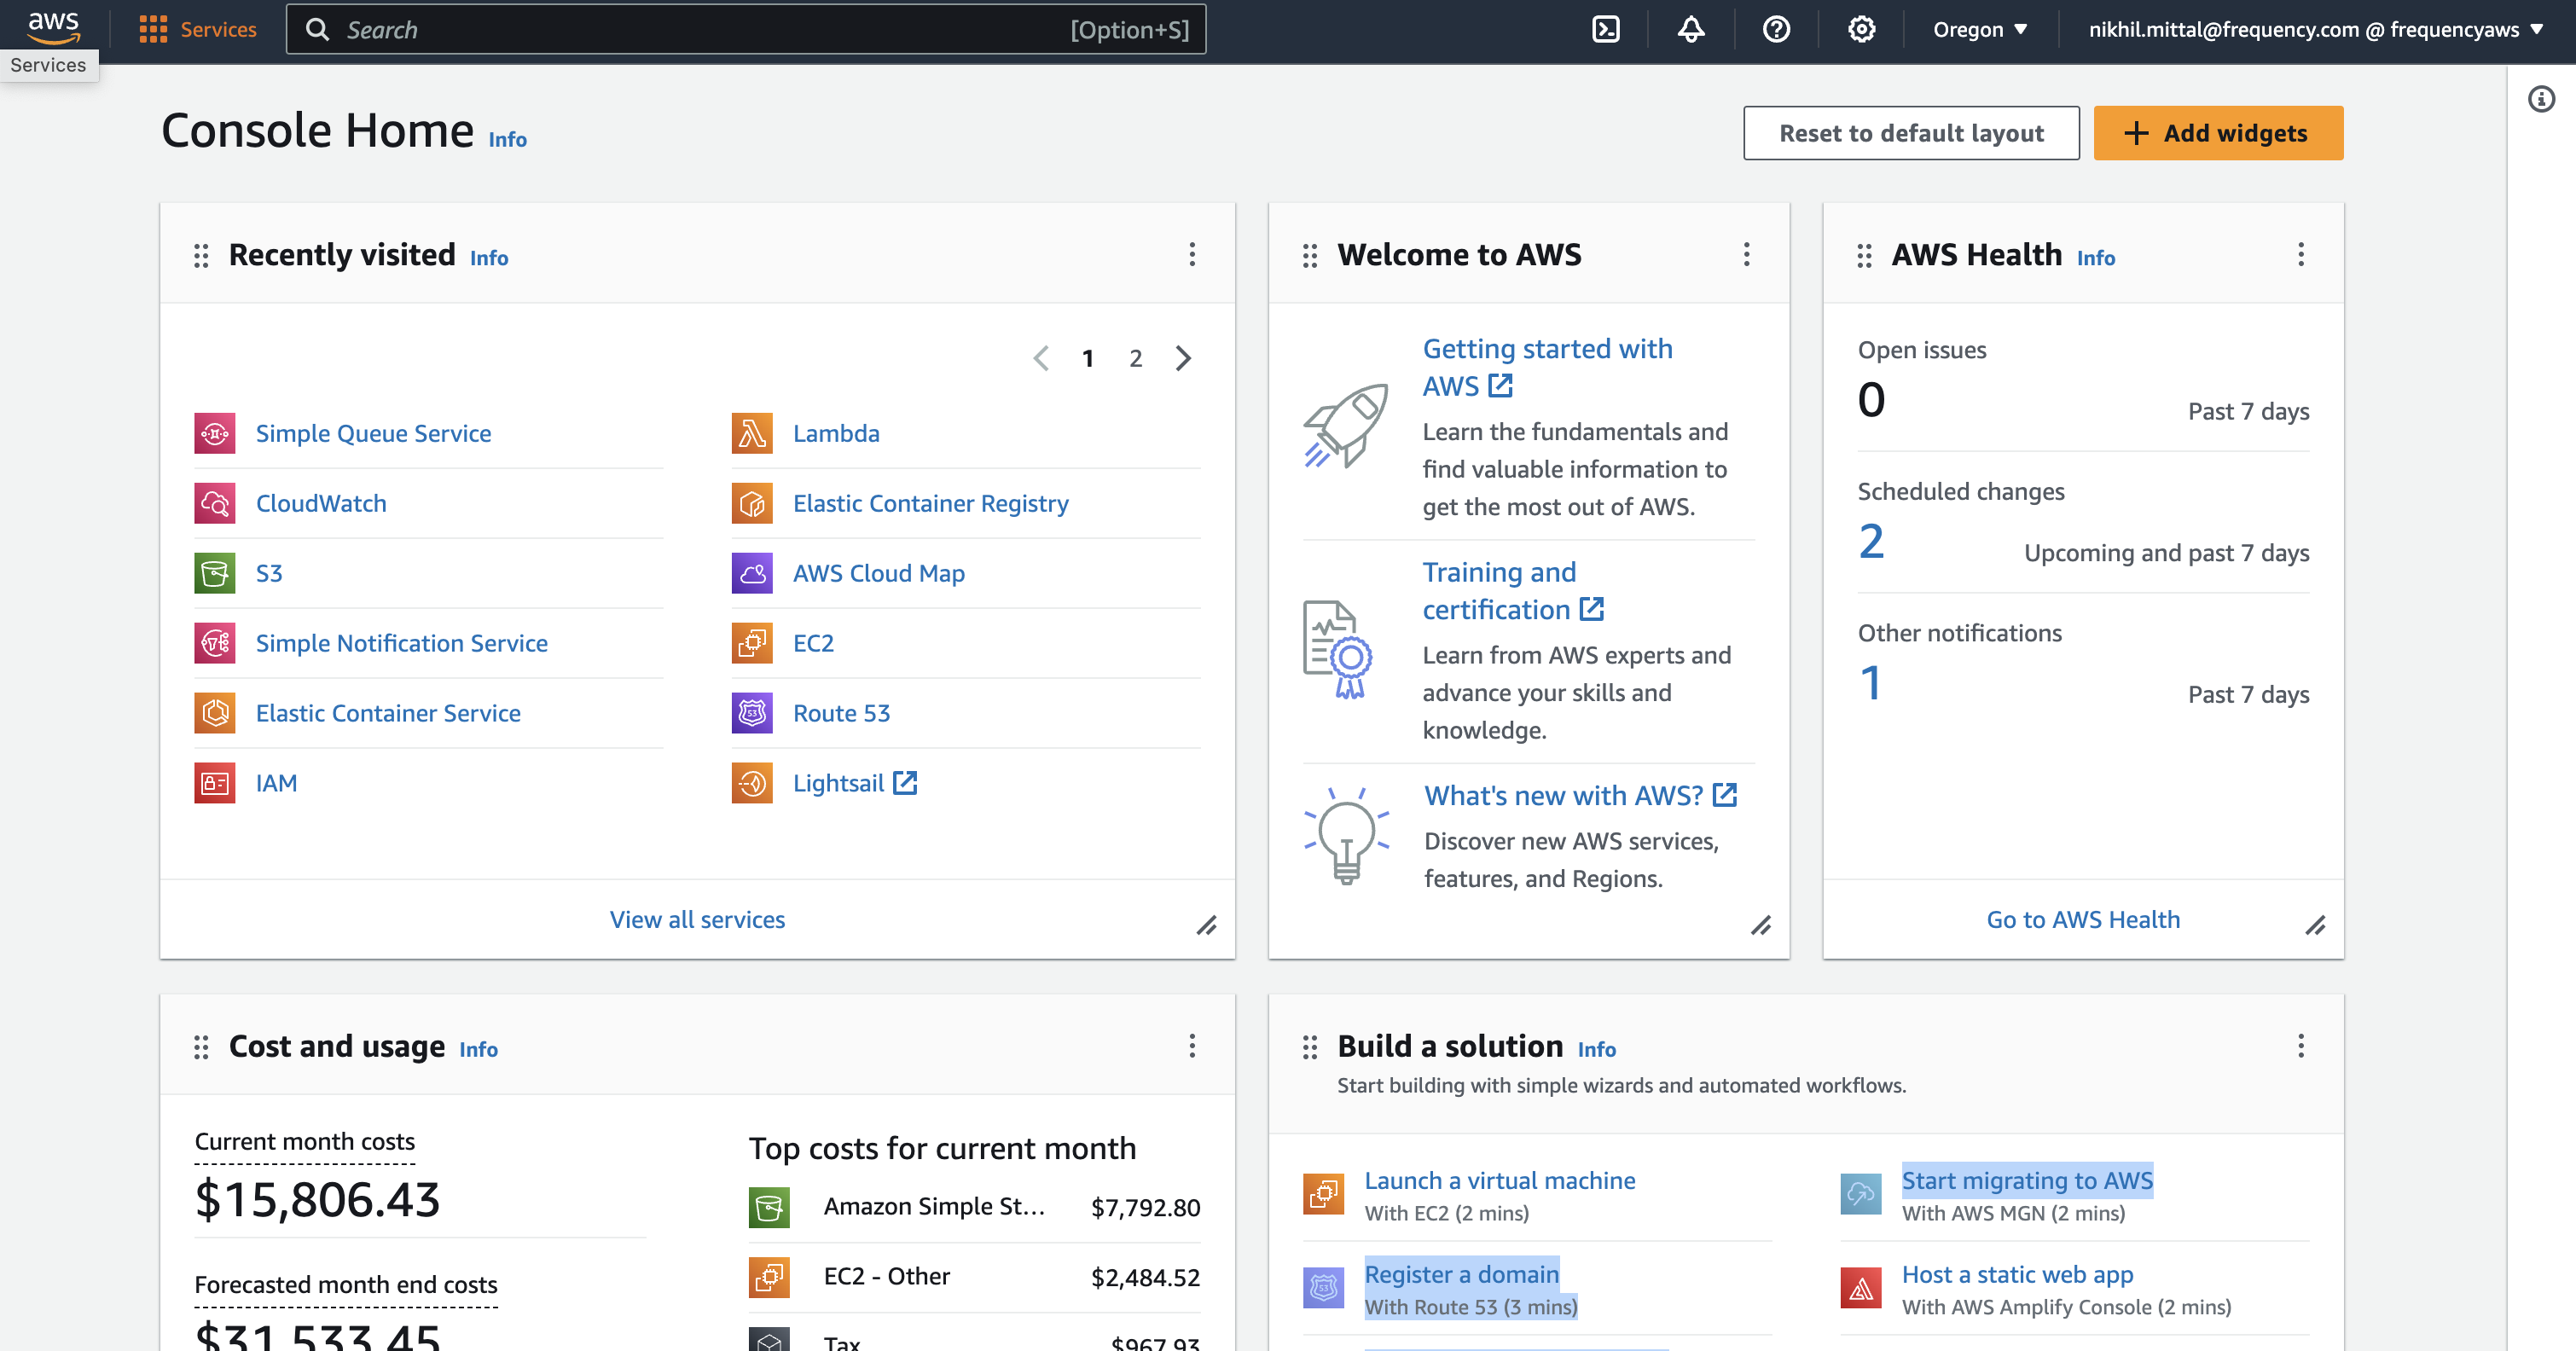
Task: Open Register a domain link
Action: click(x=1462, y=1274)
